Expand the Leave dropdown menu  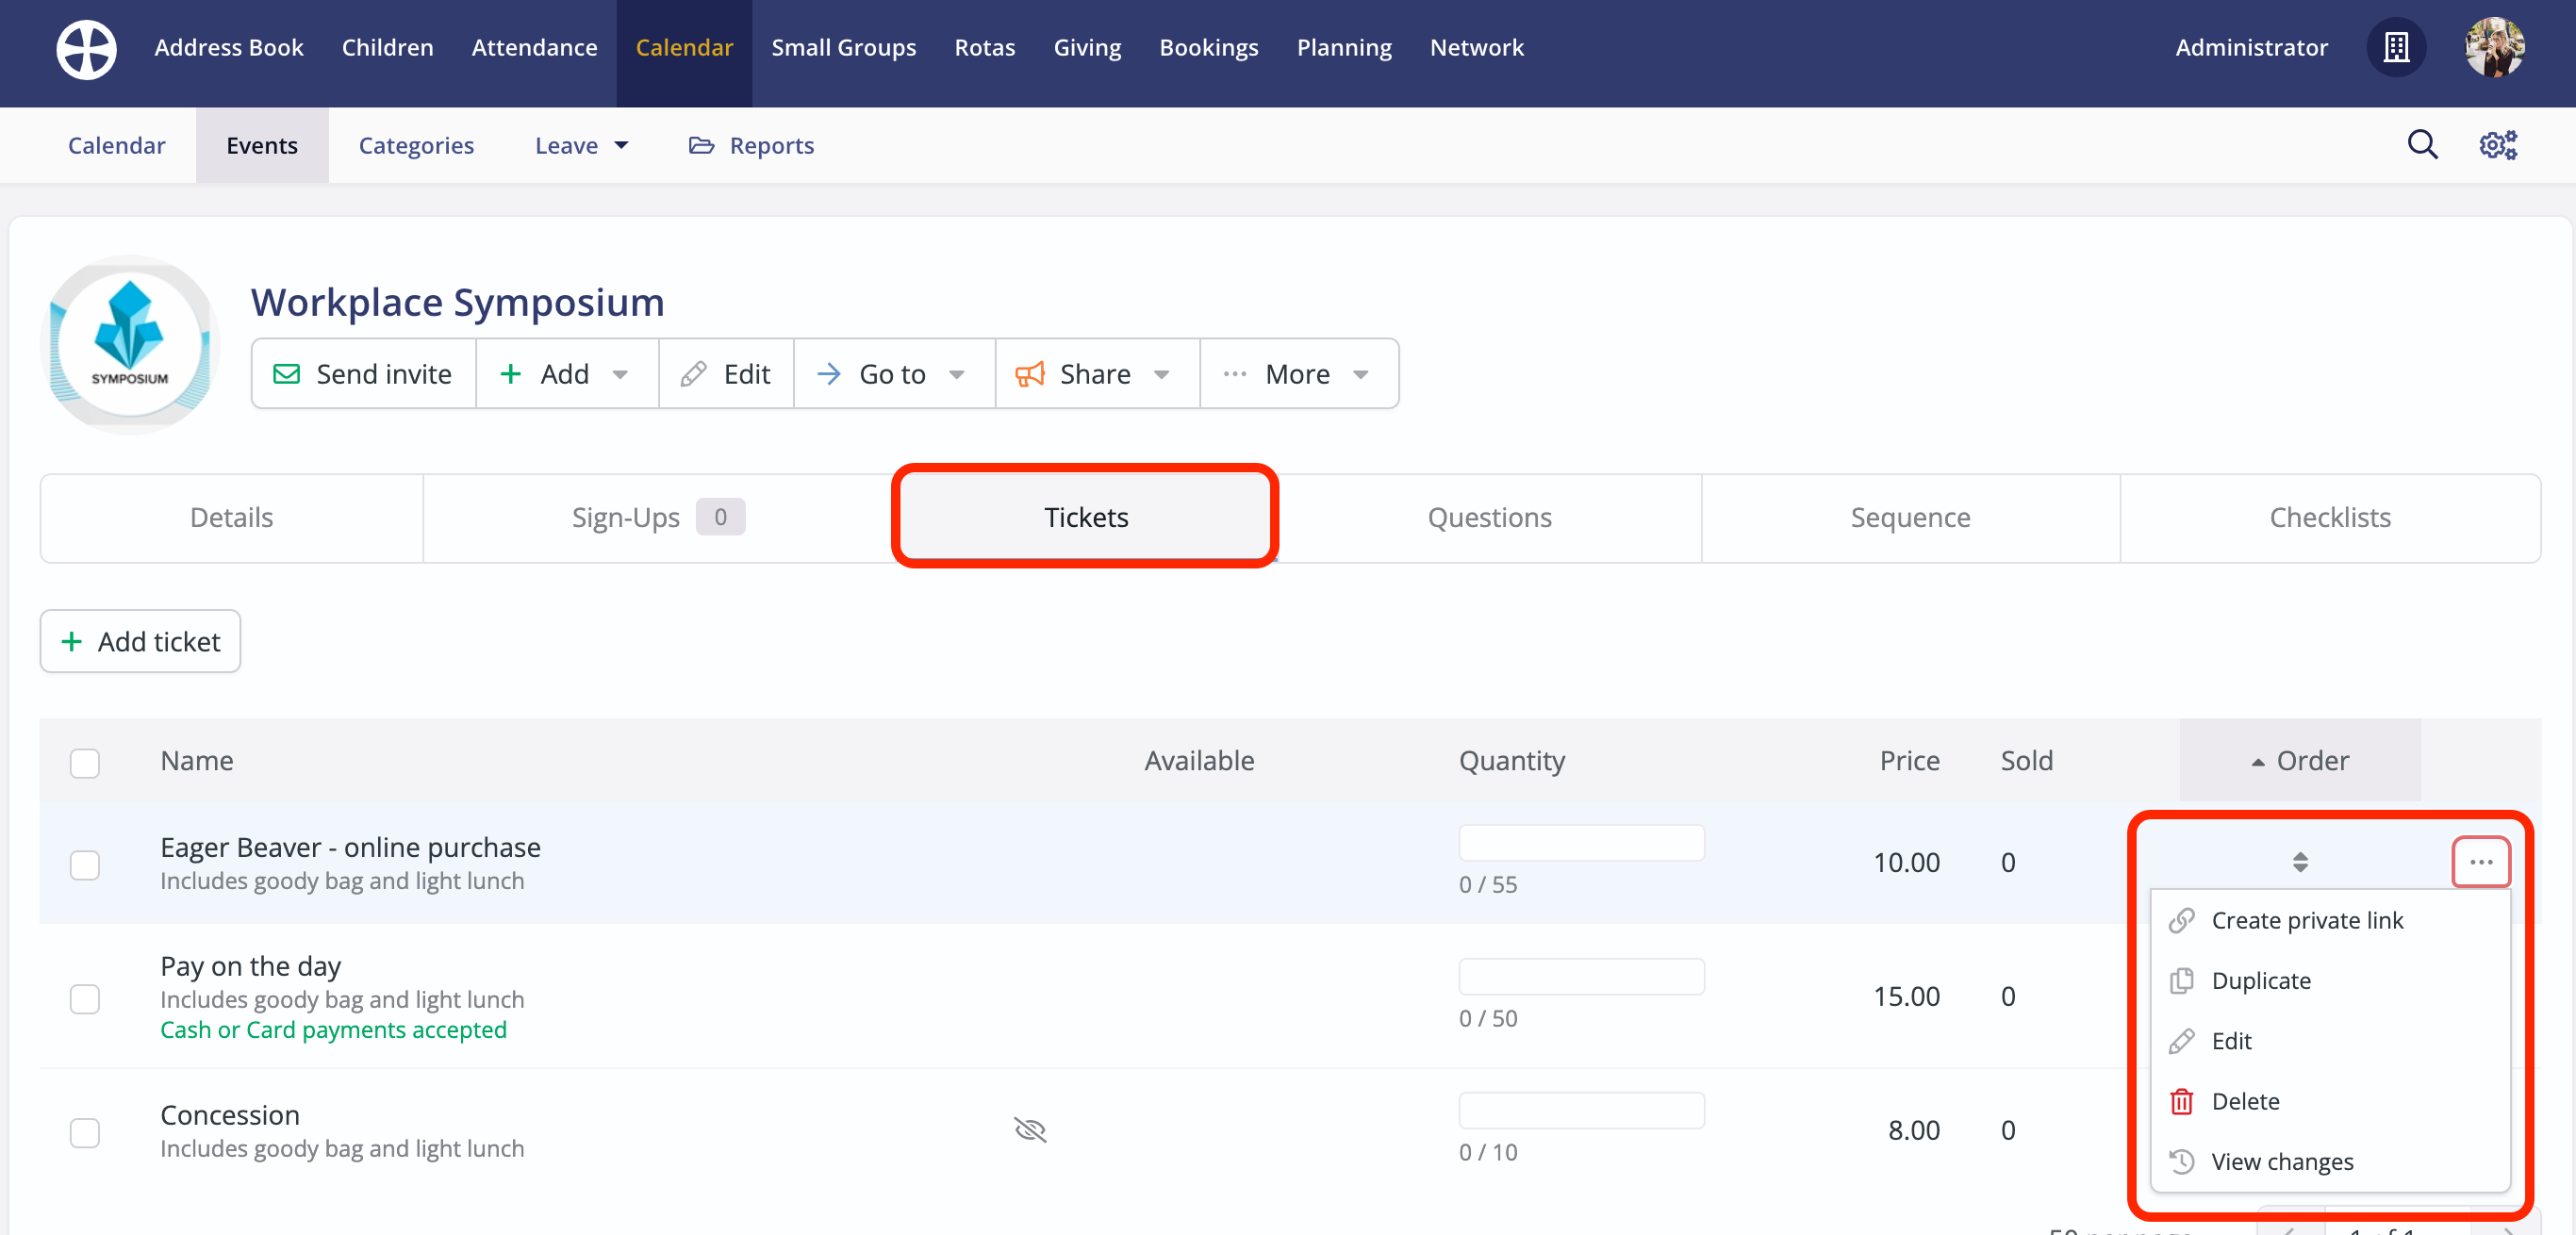[582, 146]
